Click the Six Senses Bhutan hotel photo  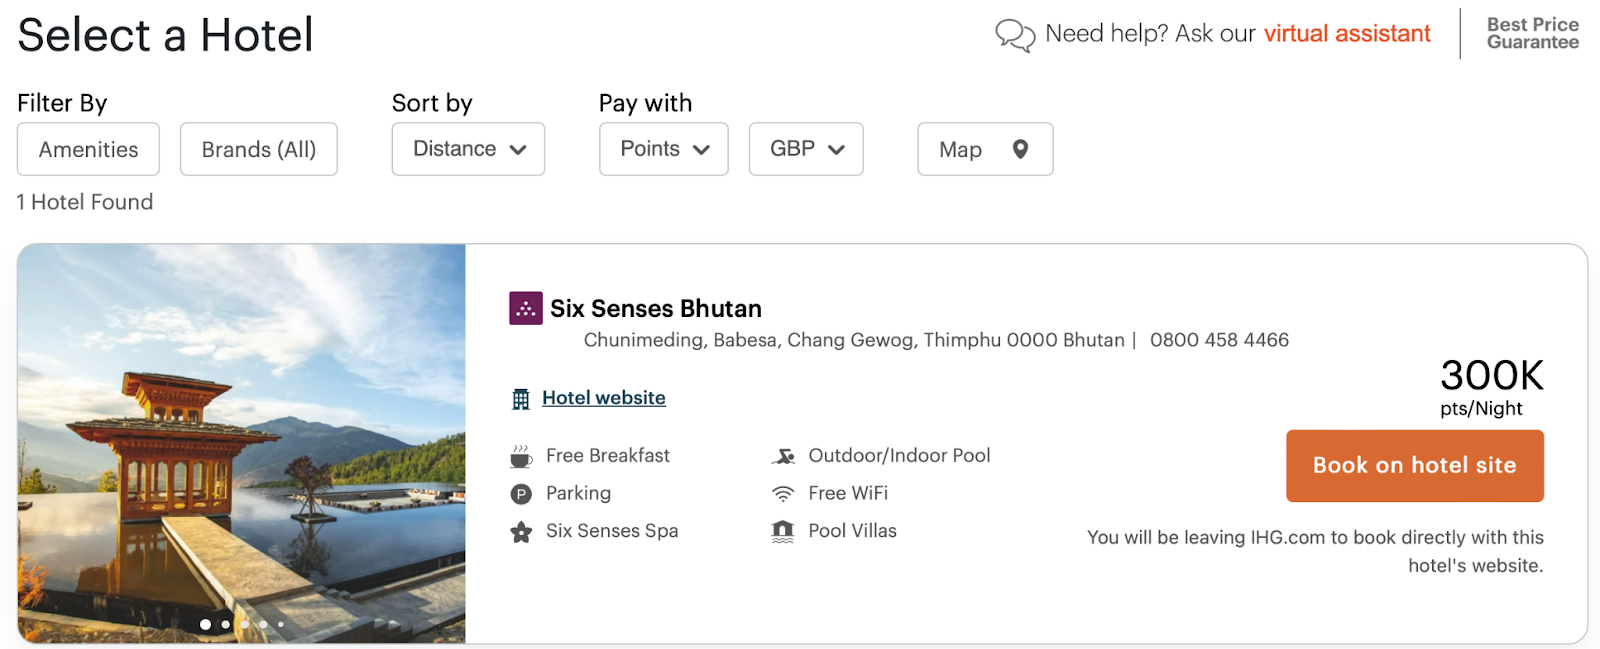[241, 430]
